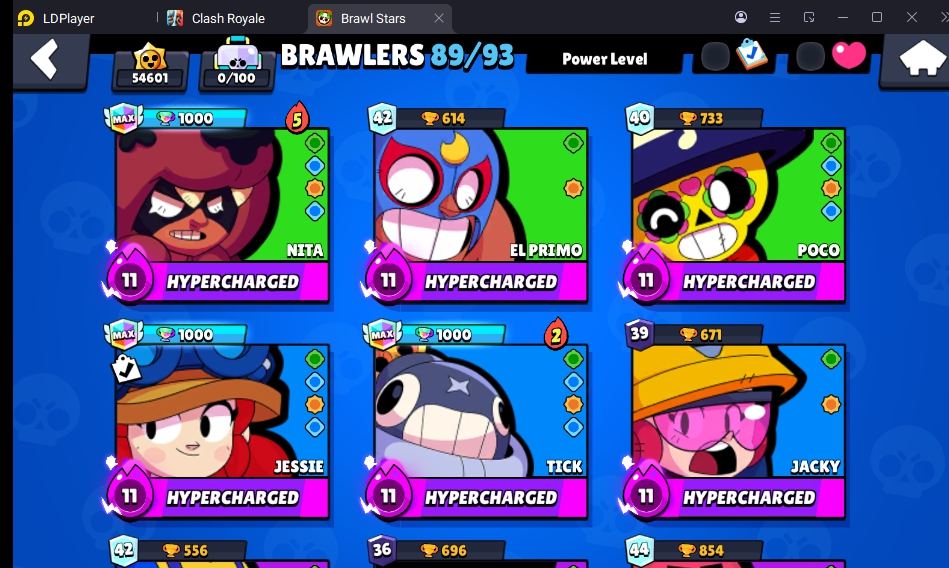This screenshot has width=949, height=568.
Task: Click the quest checkmark icon on Jessie
Action: coord(126,368)
